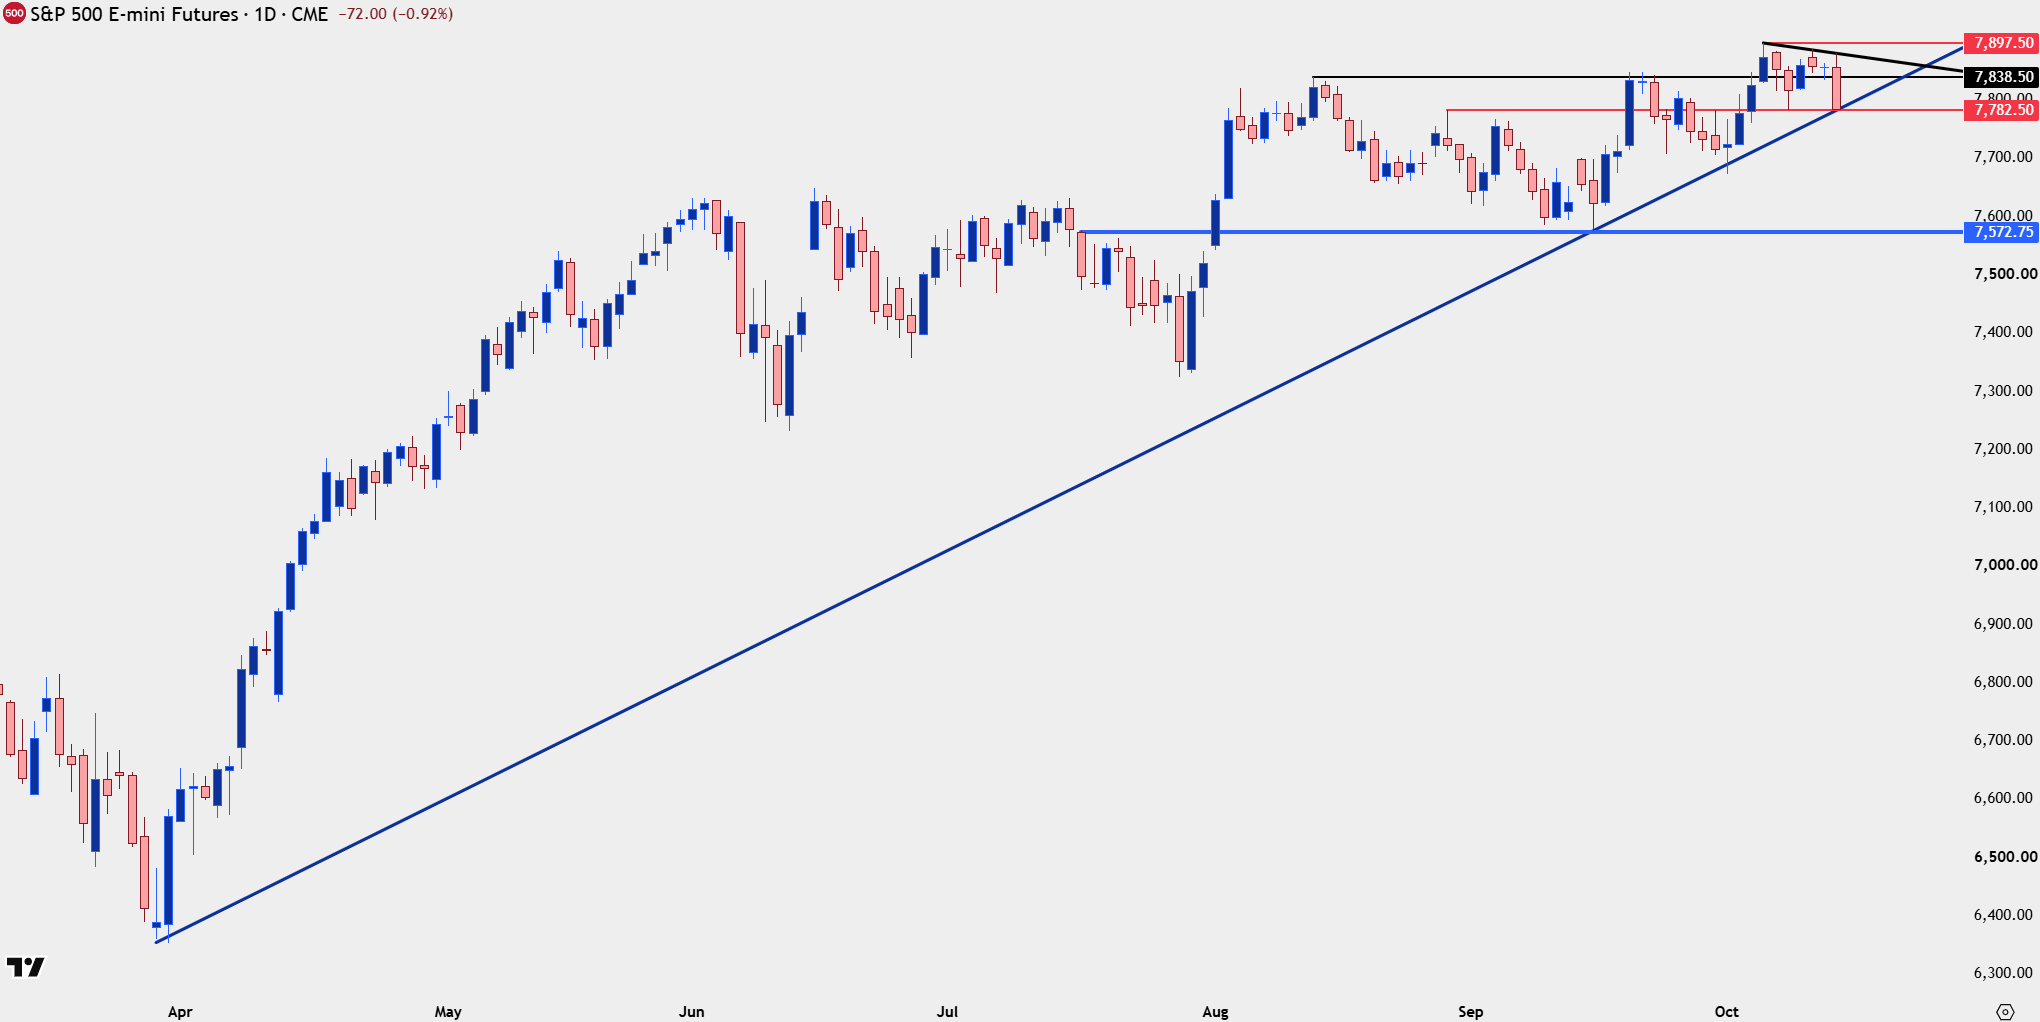
Task: Select the 7,838.50 black price label
Action: coord(2001,77)
